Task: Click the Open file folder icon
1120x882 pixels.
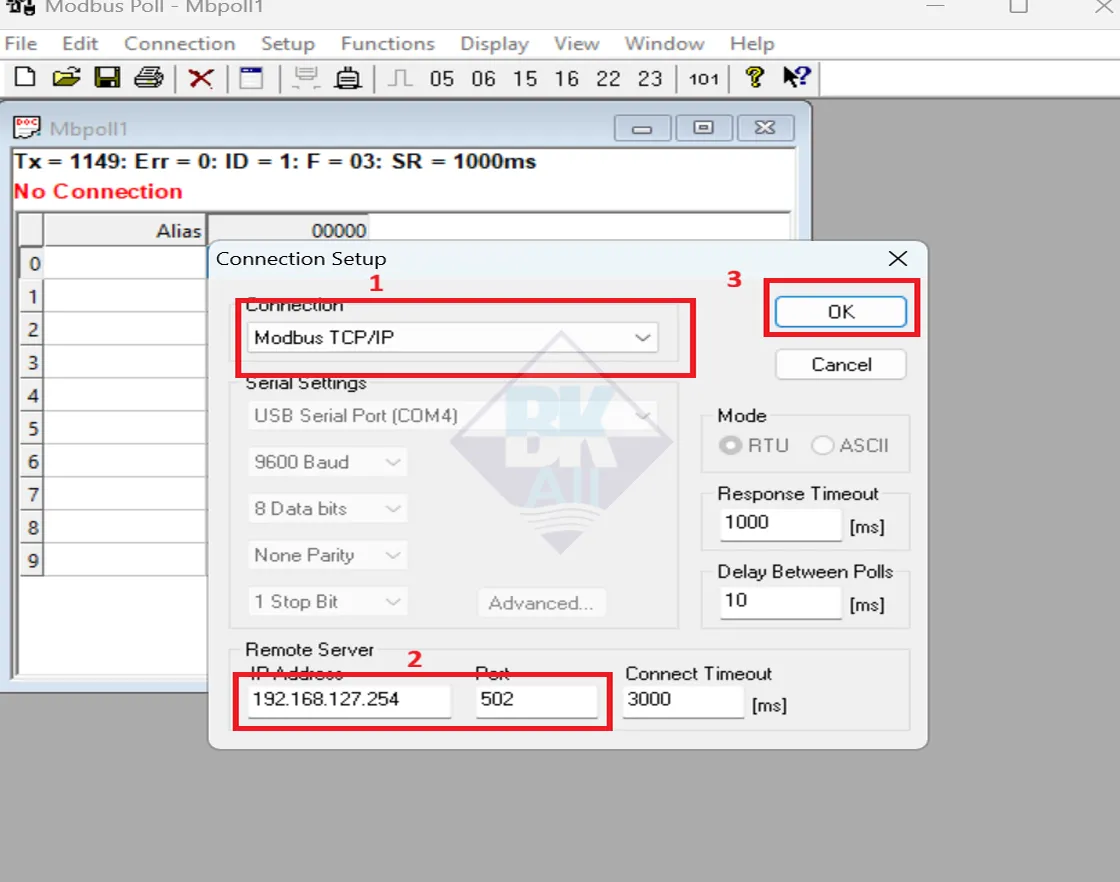Action: 66,78
